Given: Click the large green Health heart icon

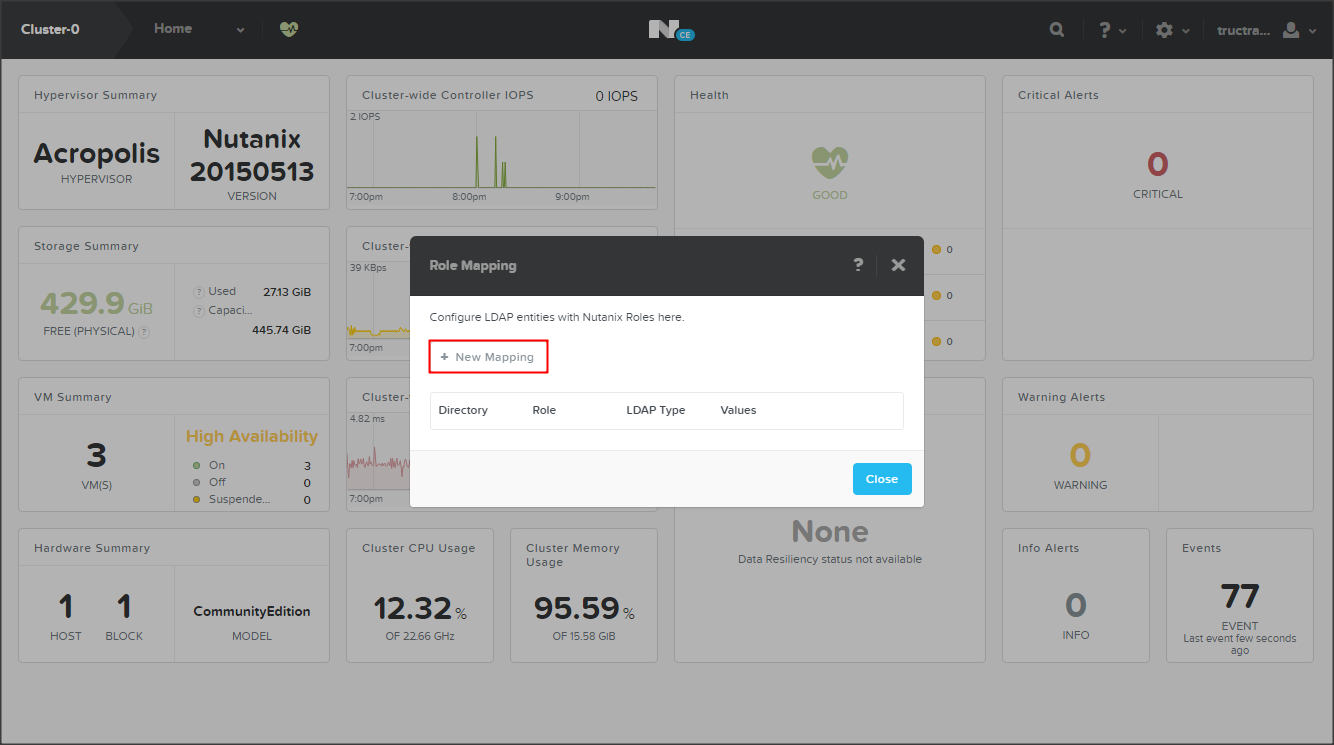Looking at the screenshot, I should click(x=829, y=162).
